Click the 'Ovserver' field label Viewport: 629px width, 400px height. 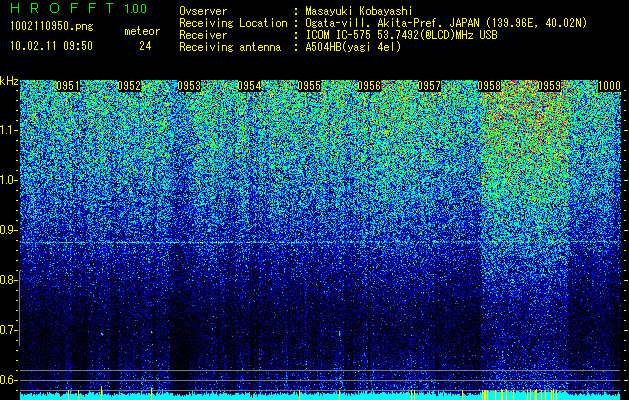coord(203,11)
